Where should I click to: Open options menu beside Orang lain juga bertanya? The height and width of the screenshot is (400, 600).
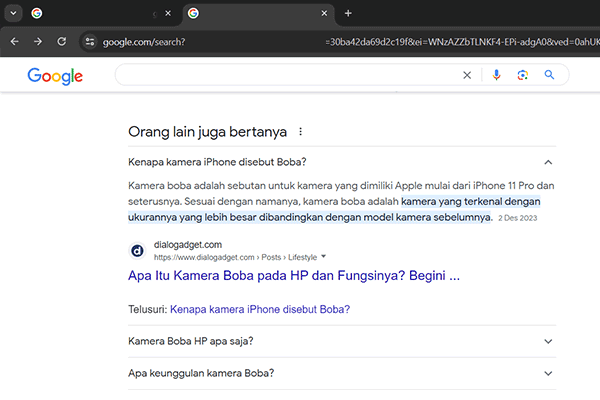300,132
